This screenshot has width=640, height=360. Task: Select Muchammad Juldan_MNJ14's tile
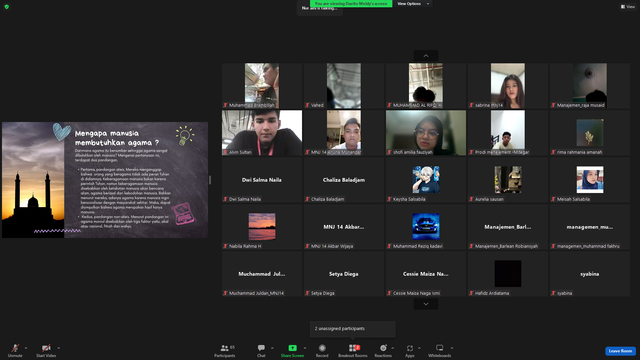click(x=262, y=273)
